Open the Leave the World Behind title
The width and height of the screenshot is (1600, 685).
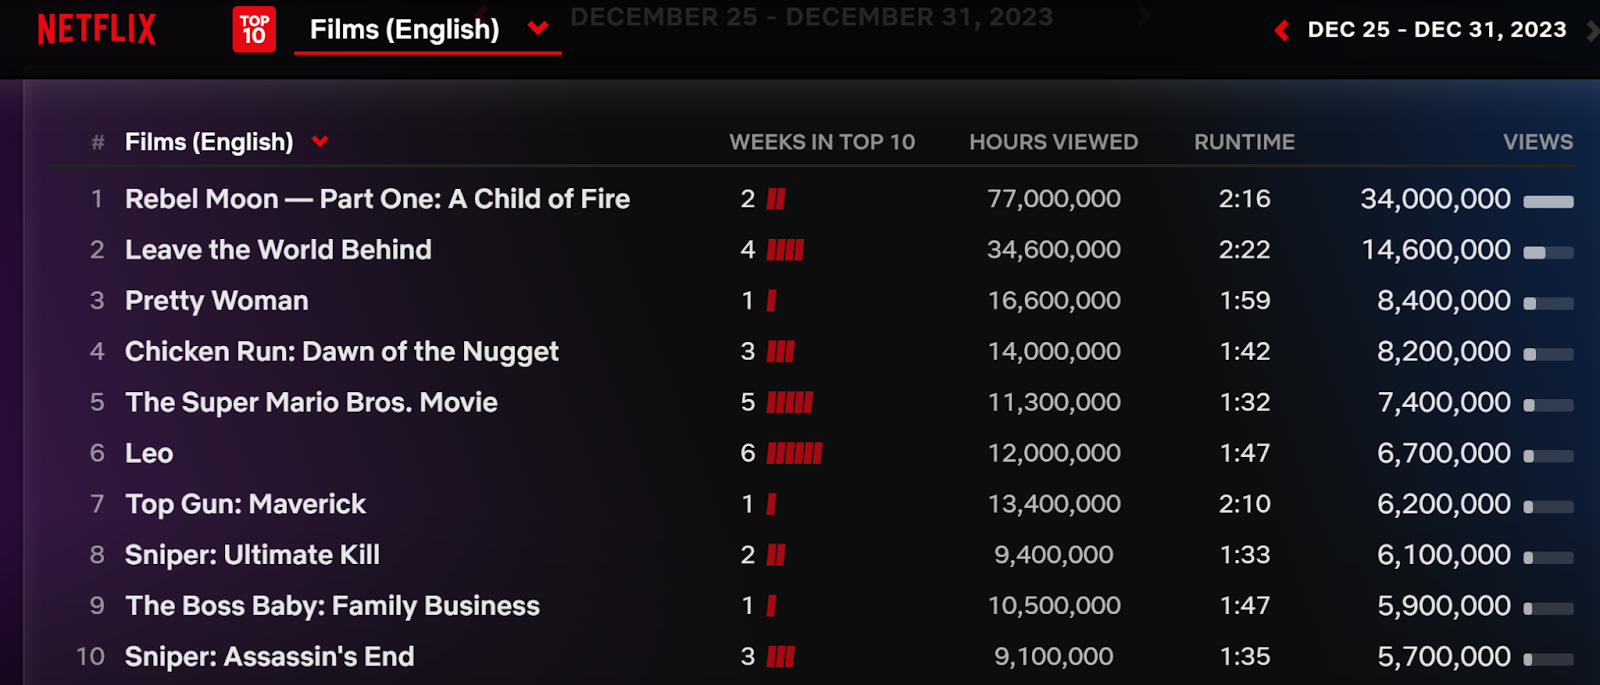pos(278,250)
